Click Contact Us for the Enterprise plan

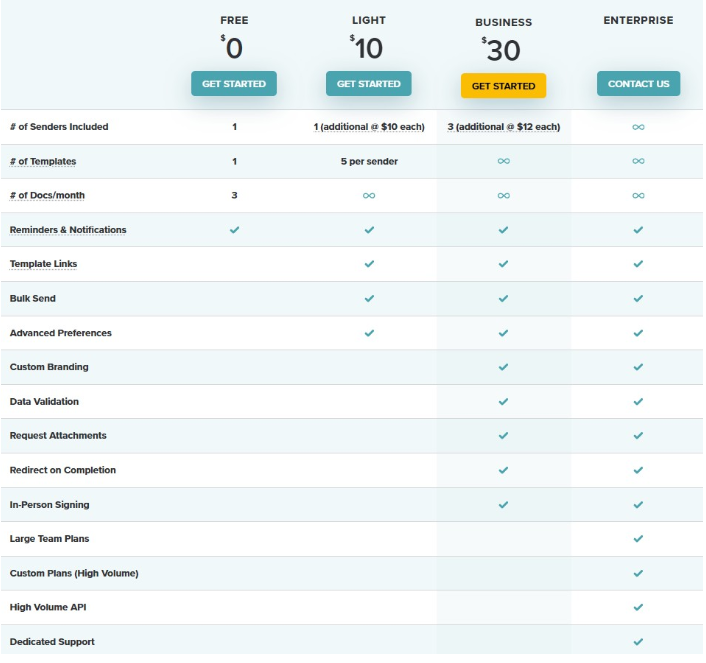[x=638, y=84]
